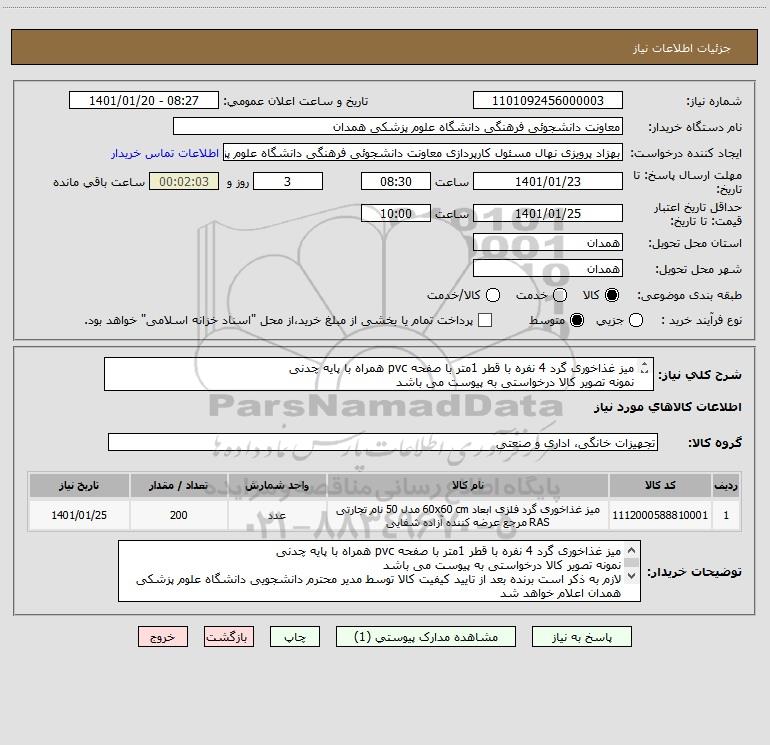Viewport: 770px width, 745px height.
Task: Click the توضیحات خریدار text area
Action: 379,571
